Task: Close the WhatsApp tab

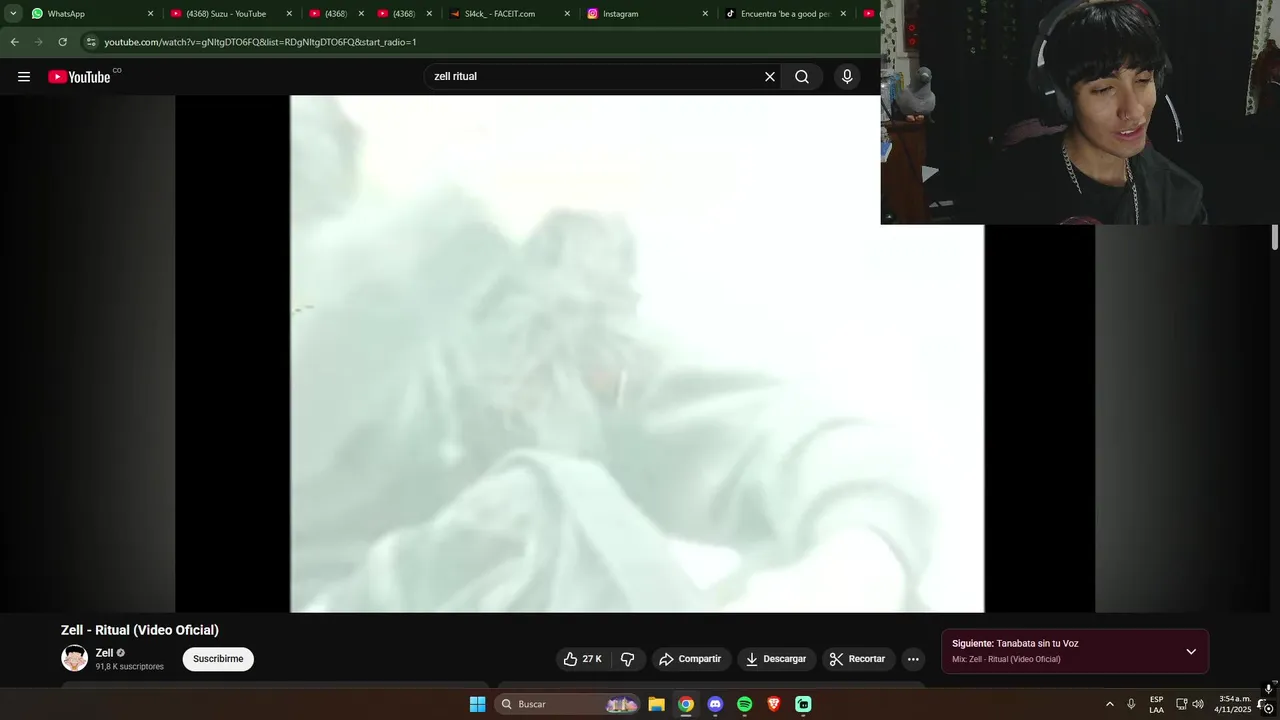Action: (x=151, y=14)
